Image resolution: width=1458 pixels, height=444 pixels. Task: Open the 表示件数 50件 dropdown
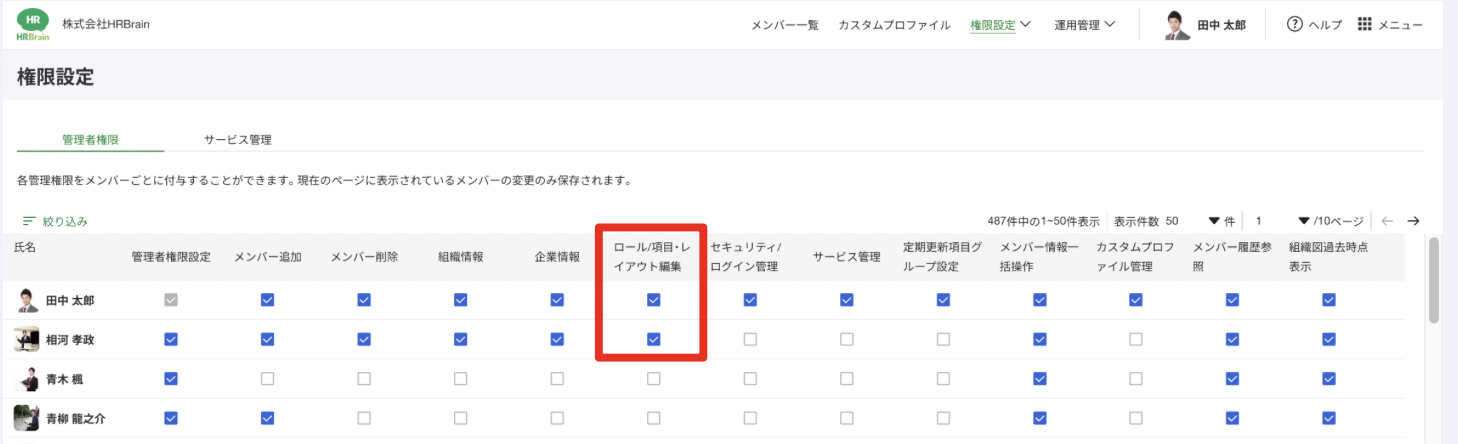1214,221
